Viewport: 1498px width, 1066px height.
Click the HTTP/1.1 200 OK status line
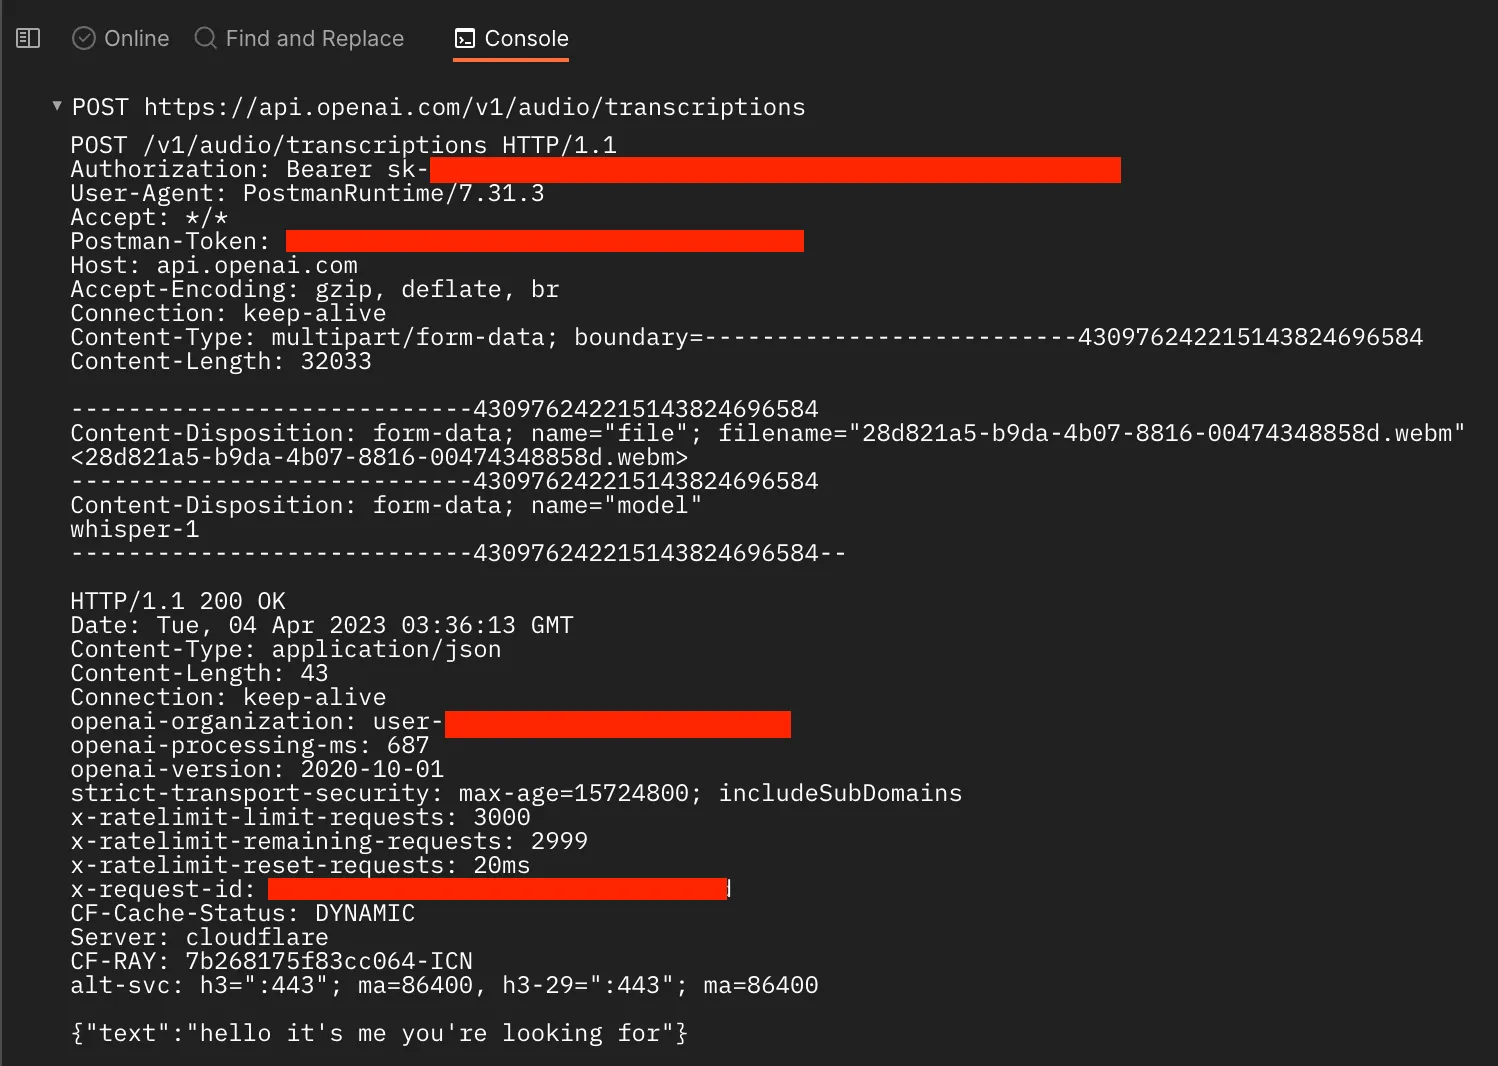178,601
